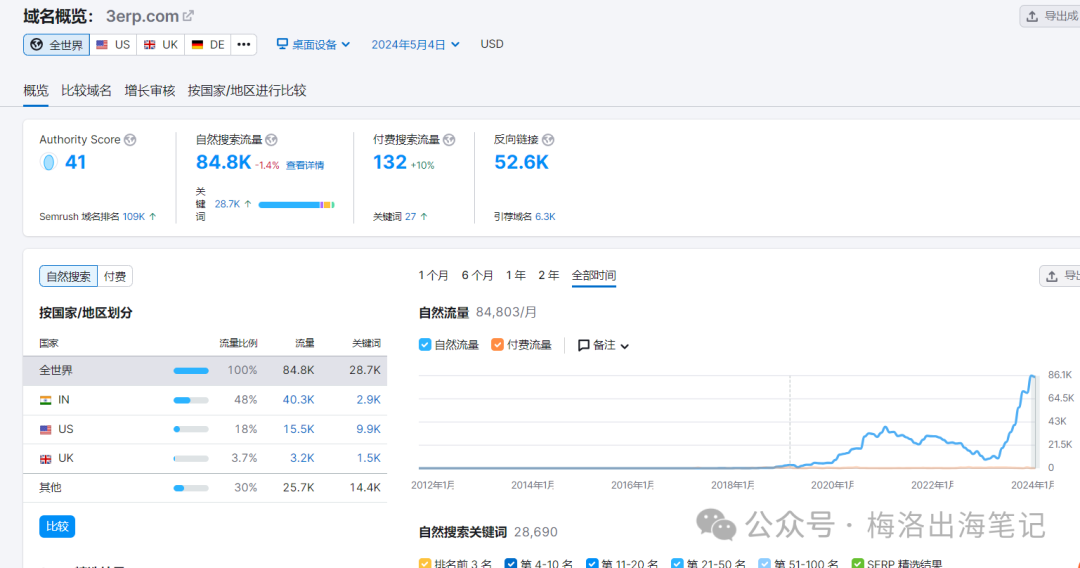Switch to the 比较域名 tab
The image size is (1080, 568).
click(x=86, y=90)
